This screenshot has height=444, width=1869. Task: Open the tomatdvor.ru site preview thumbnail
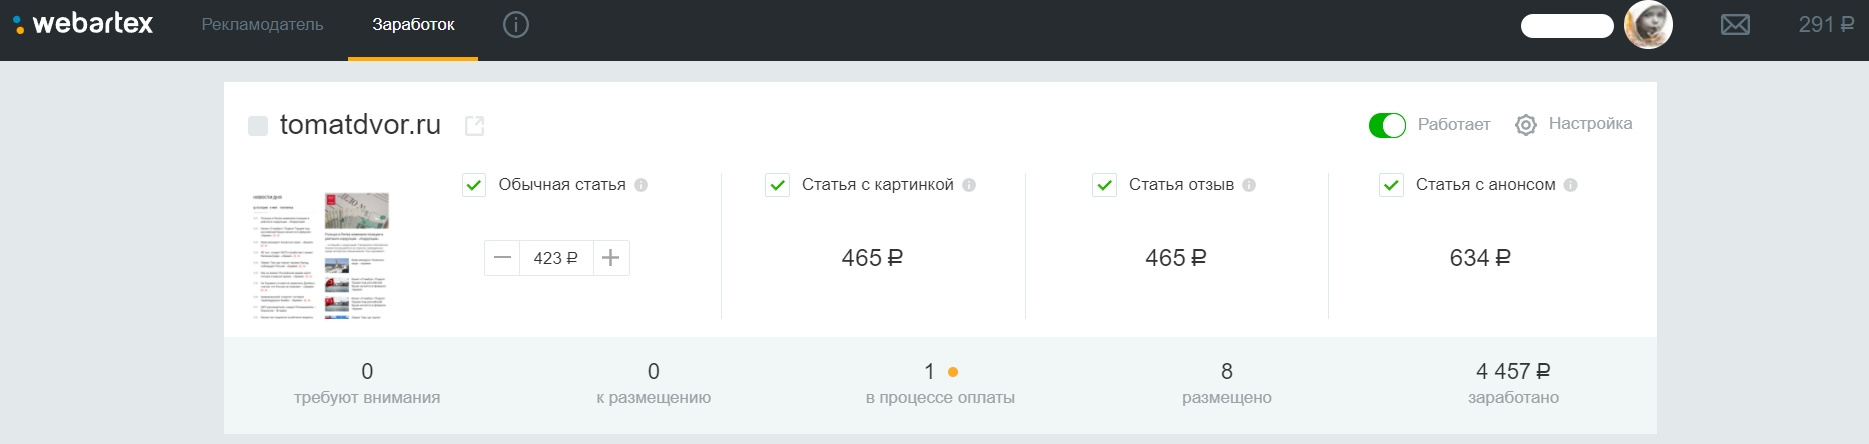tap(322, 255)
